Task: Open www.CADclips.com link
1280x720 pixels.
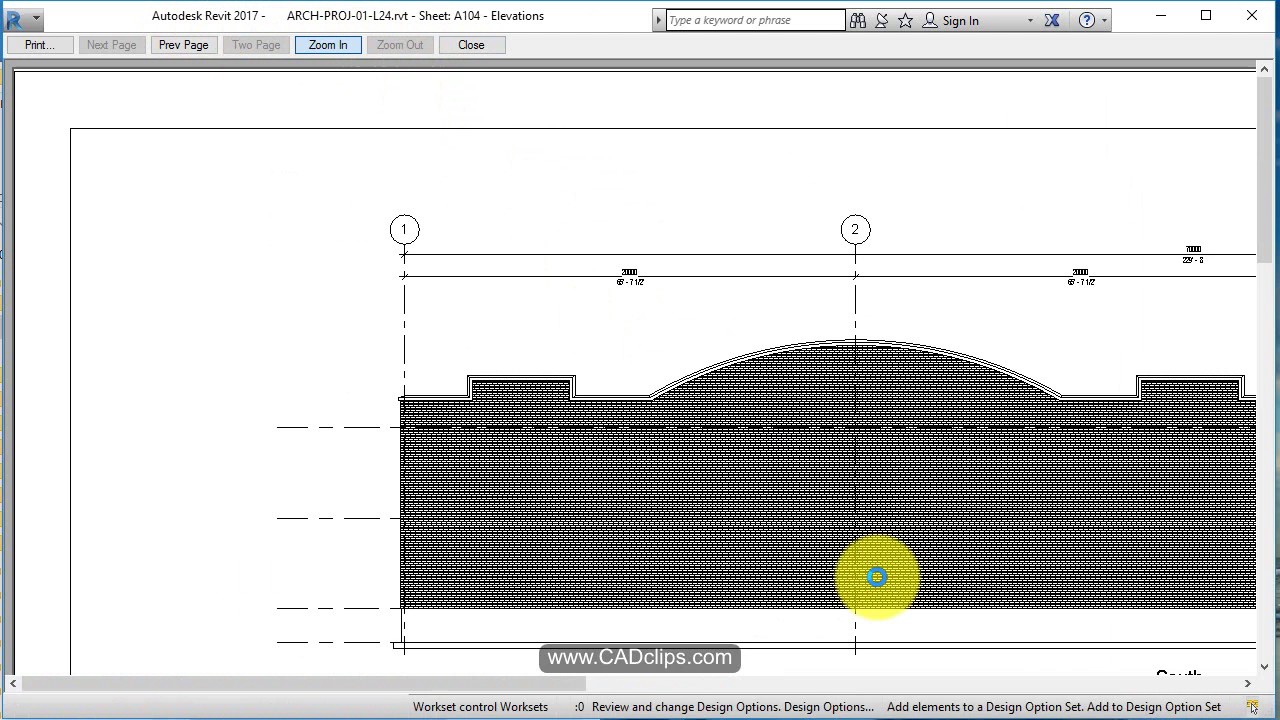Action: point(639,657)
